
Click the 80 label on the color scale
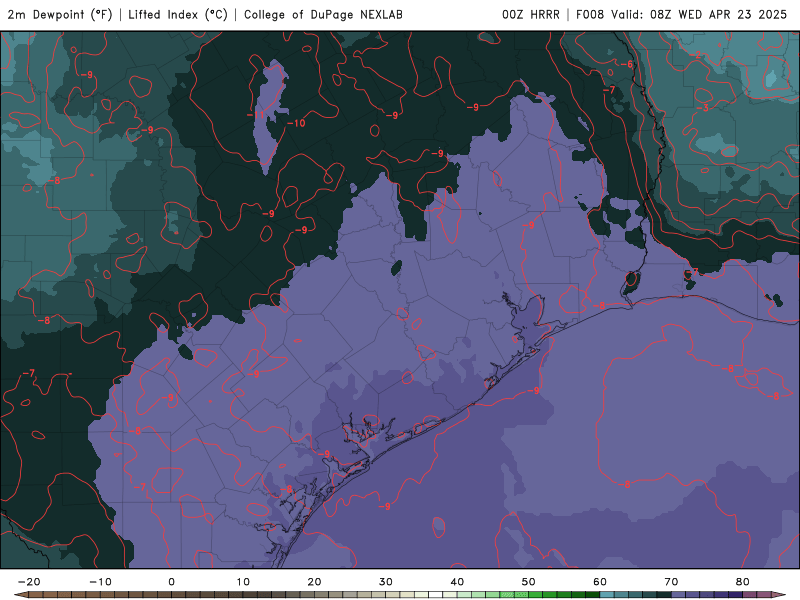point(743,582)
